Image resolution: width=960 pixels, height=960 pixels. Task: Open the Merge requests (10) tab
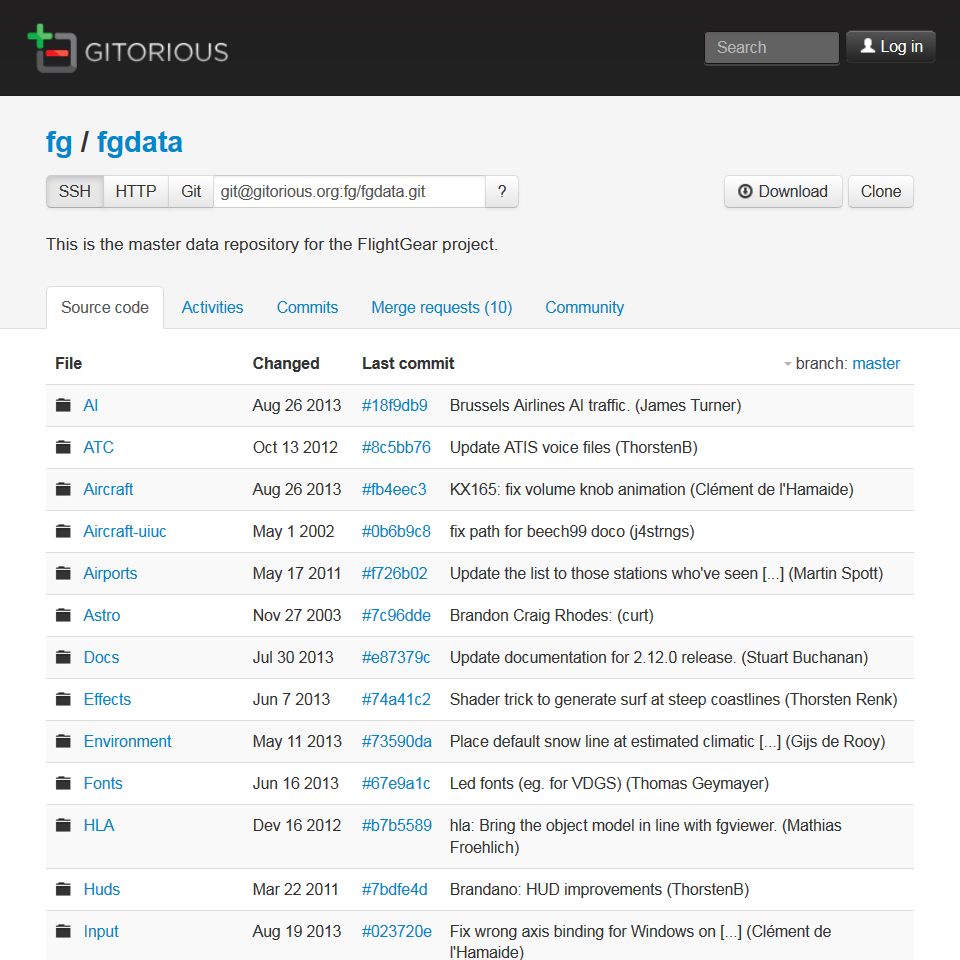[441, 307]
